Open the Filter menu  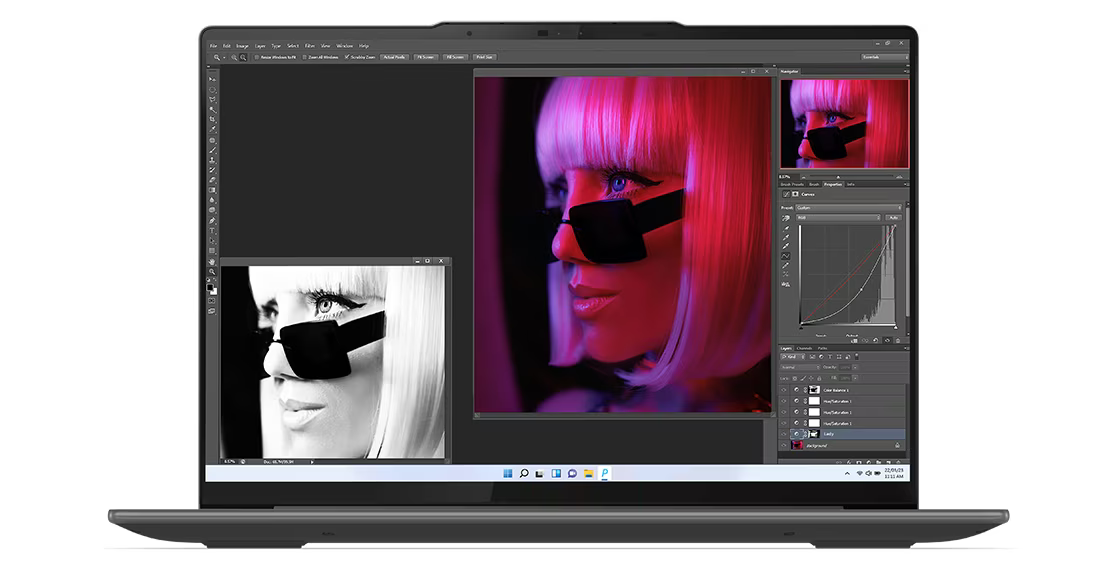310,46
